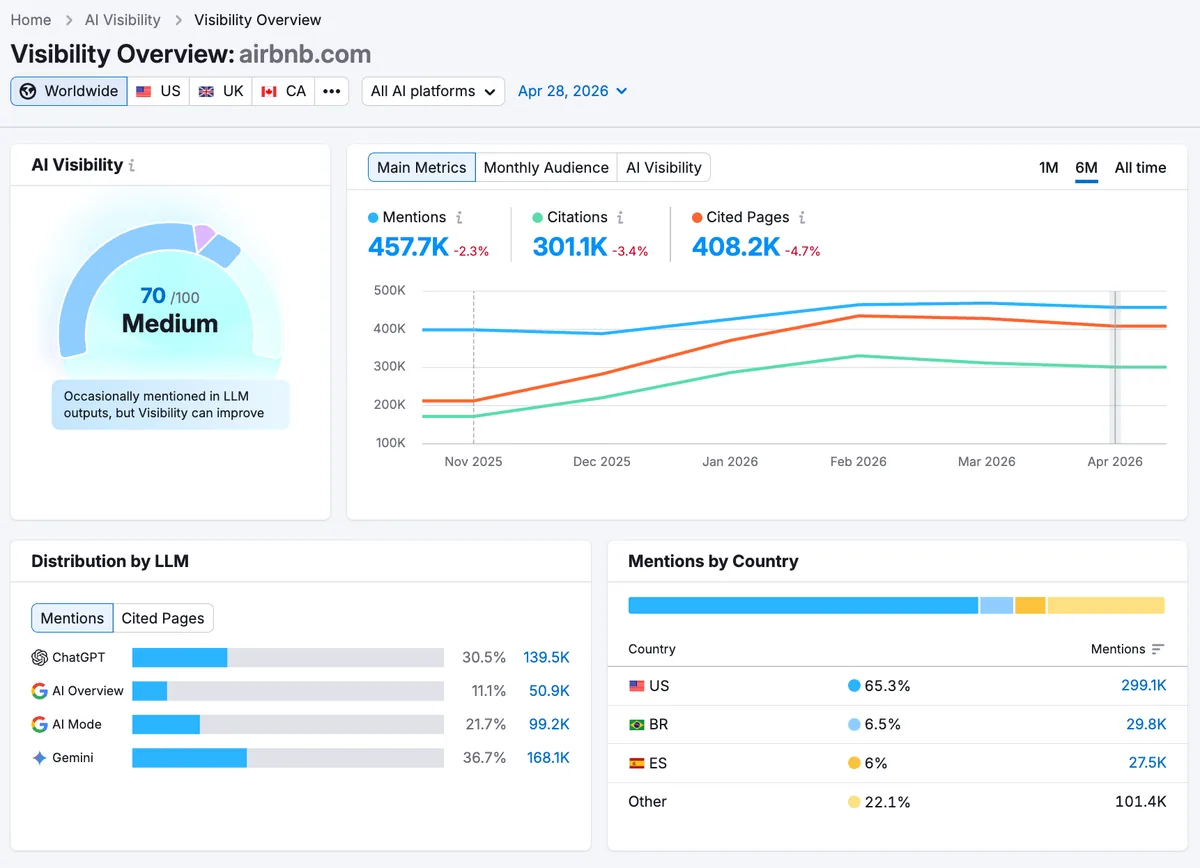
Task: Click the AI Visibility score gauge
Action: 170,290
